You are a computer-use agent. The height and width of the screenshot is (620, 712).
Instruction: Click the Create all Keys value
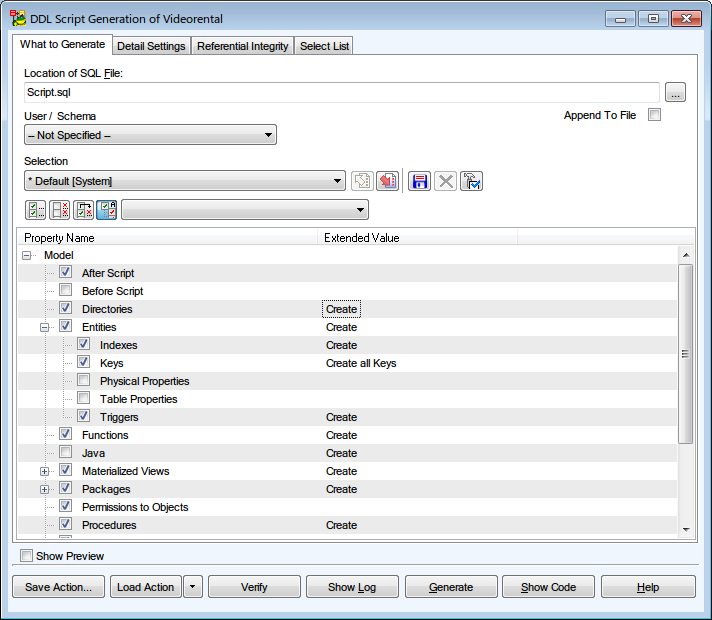(x=361, y=363)
